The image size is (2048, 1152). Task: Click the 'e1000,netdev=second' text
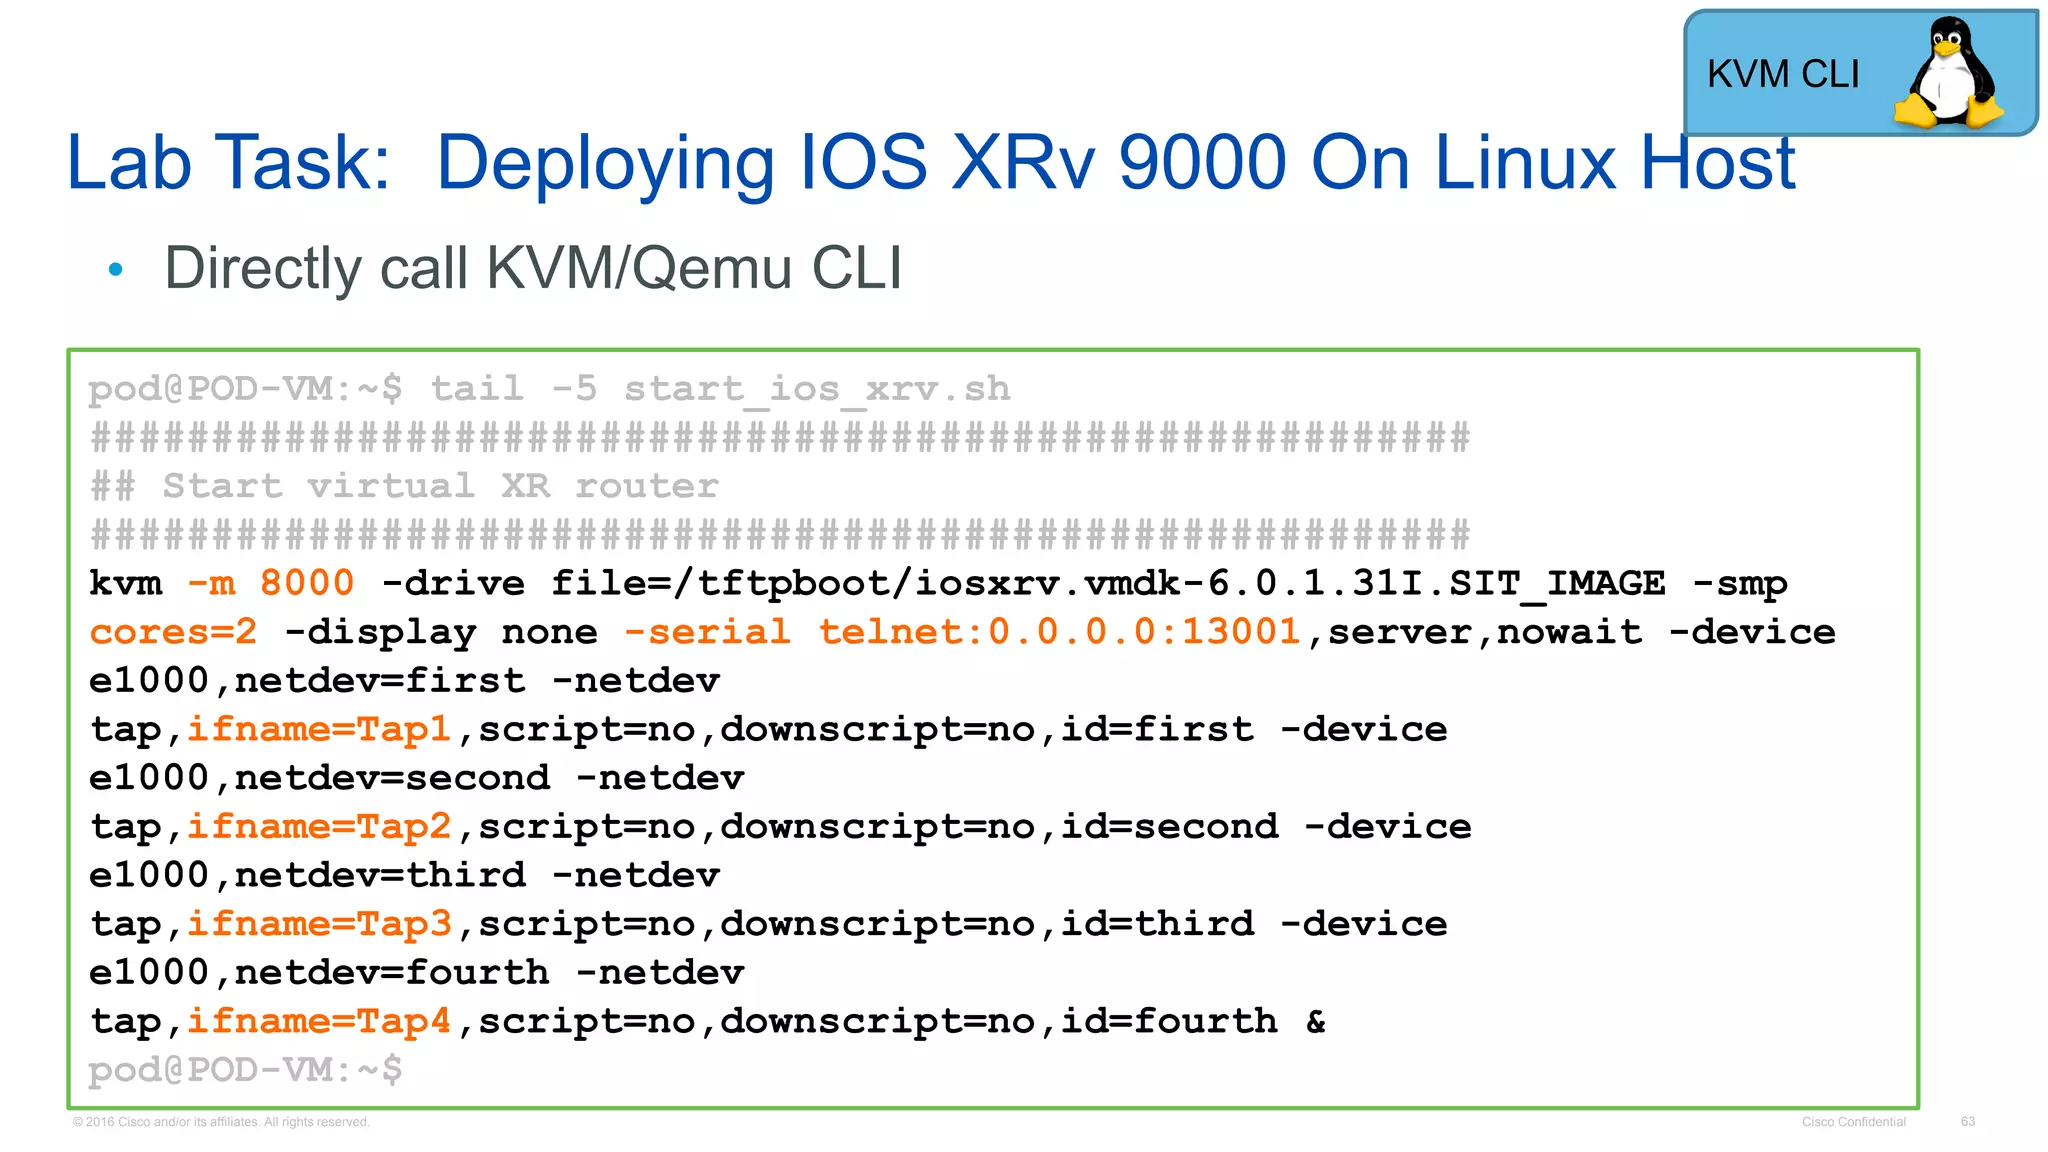pos(319,778)
